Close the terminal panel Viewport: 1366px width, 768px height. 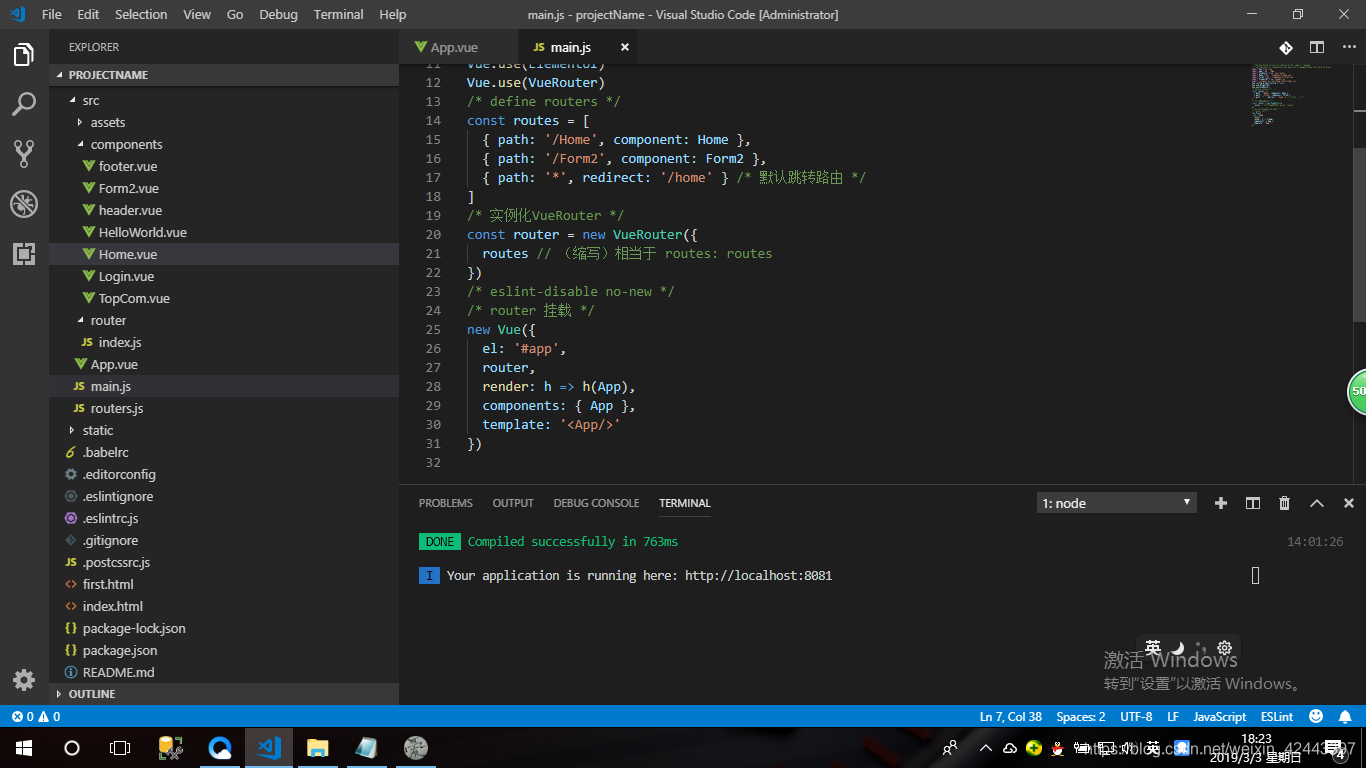[1349, 503]
